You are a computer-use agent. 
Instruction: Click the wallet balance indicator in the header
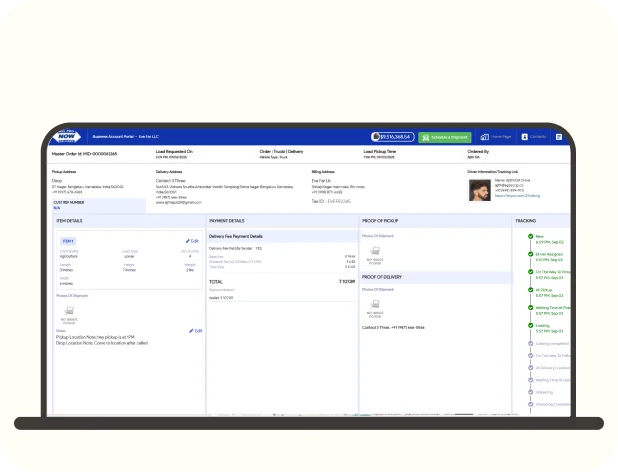392,136
